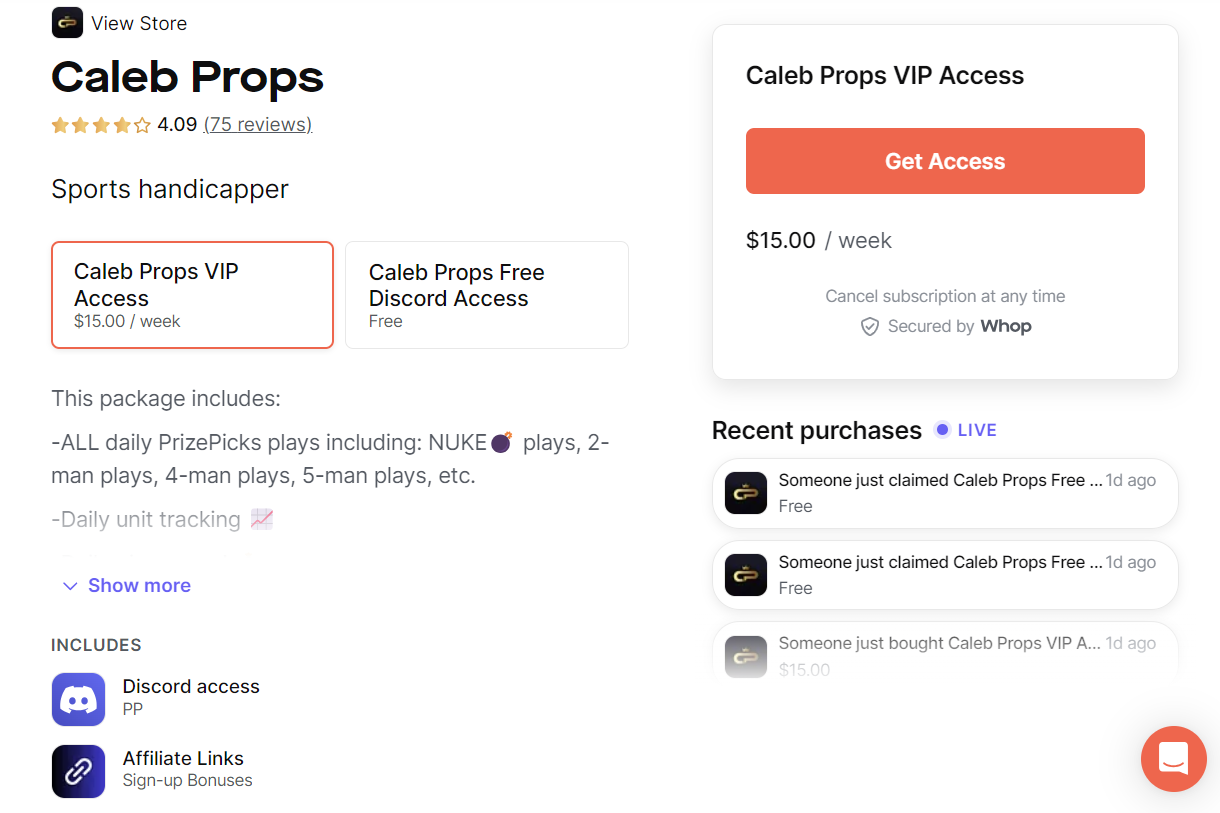The width and height of the screenshot is (1220, 813).
Task: Open the 75 reviews link
Action: (258, 124)
